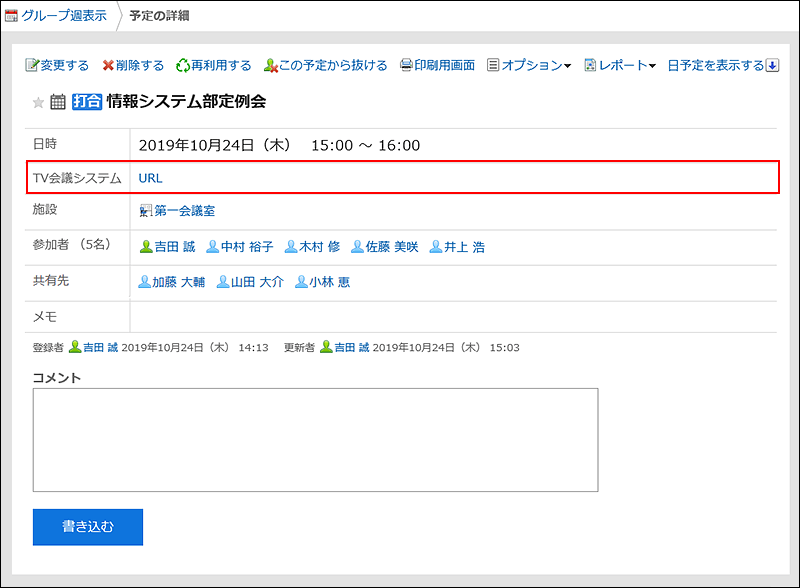Viewport: 800px width, 588px height.
Task: Expand the レポート dropdown menu
Action: 627,65
